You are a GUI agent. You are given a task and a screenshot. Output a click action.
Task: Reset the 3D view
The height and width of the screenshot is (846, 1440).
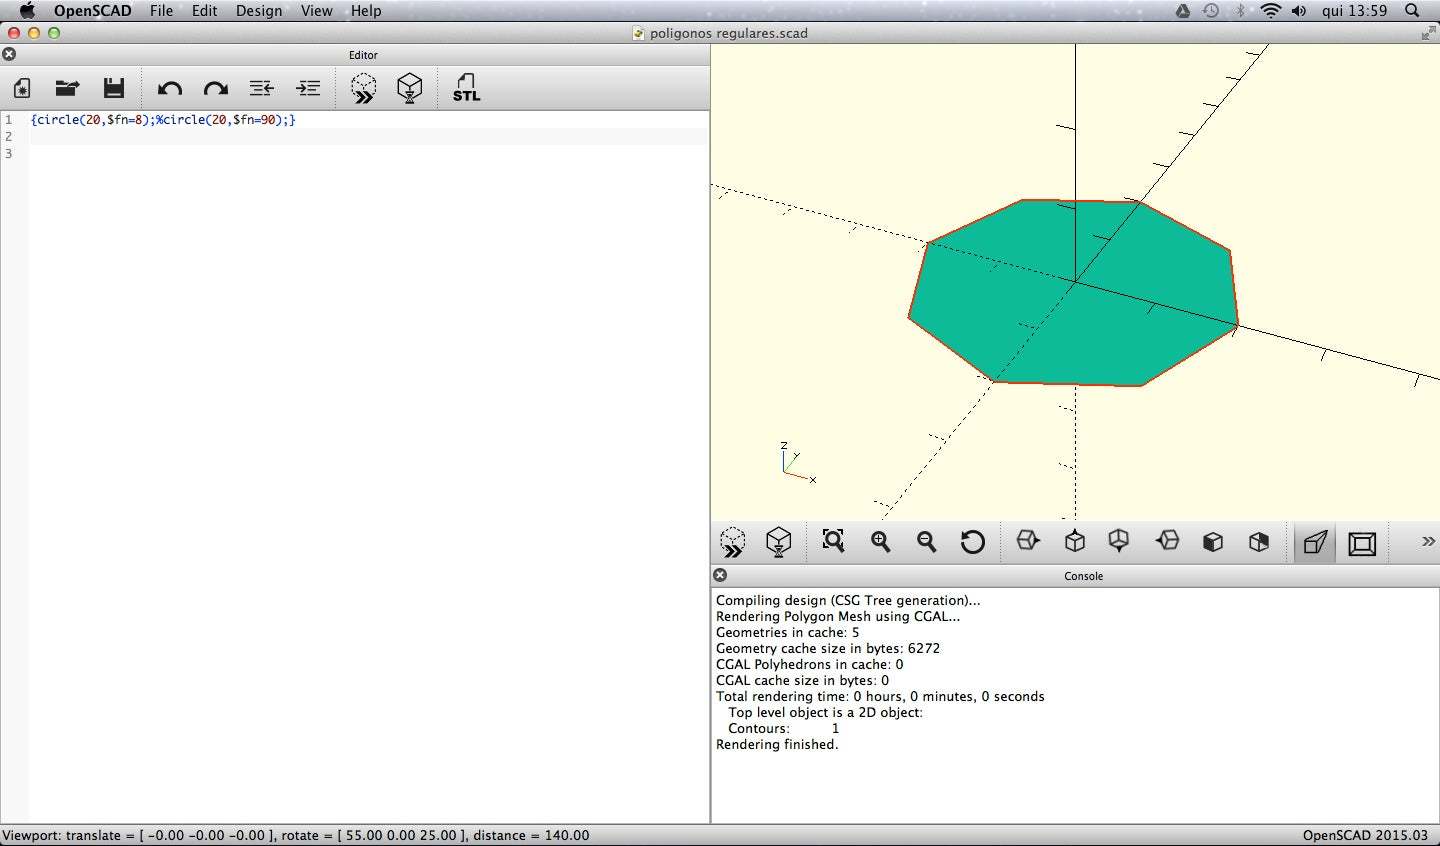pyautogui.click(x=972, y=542)
